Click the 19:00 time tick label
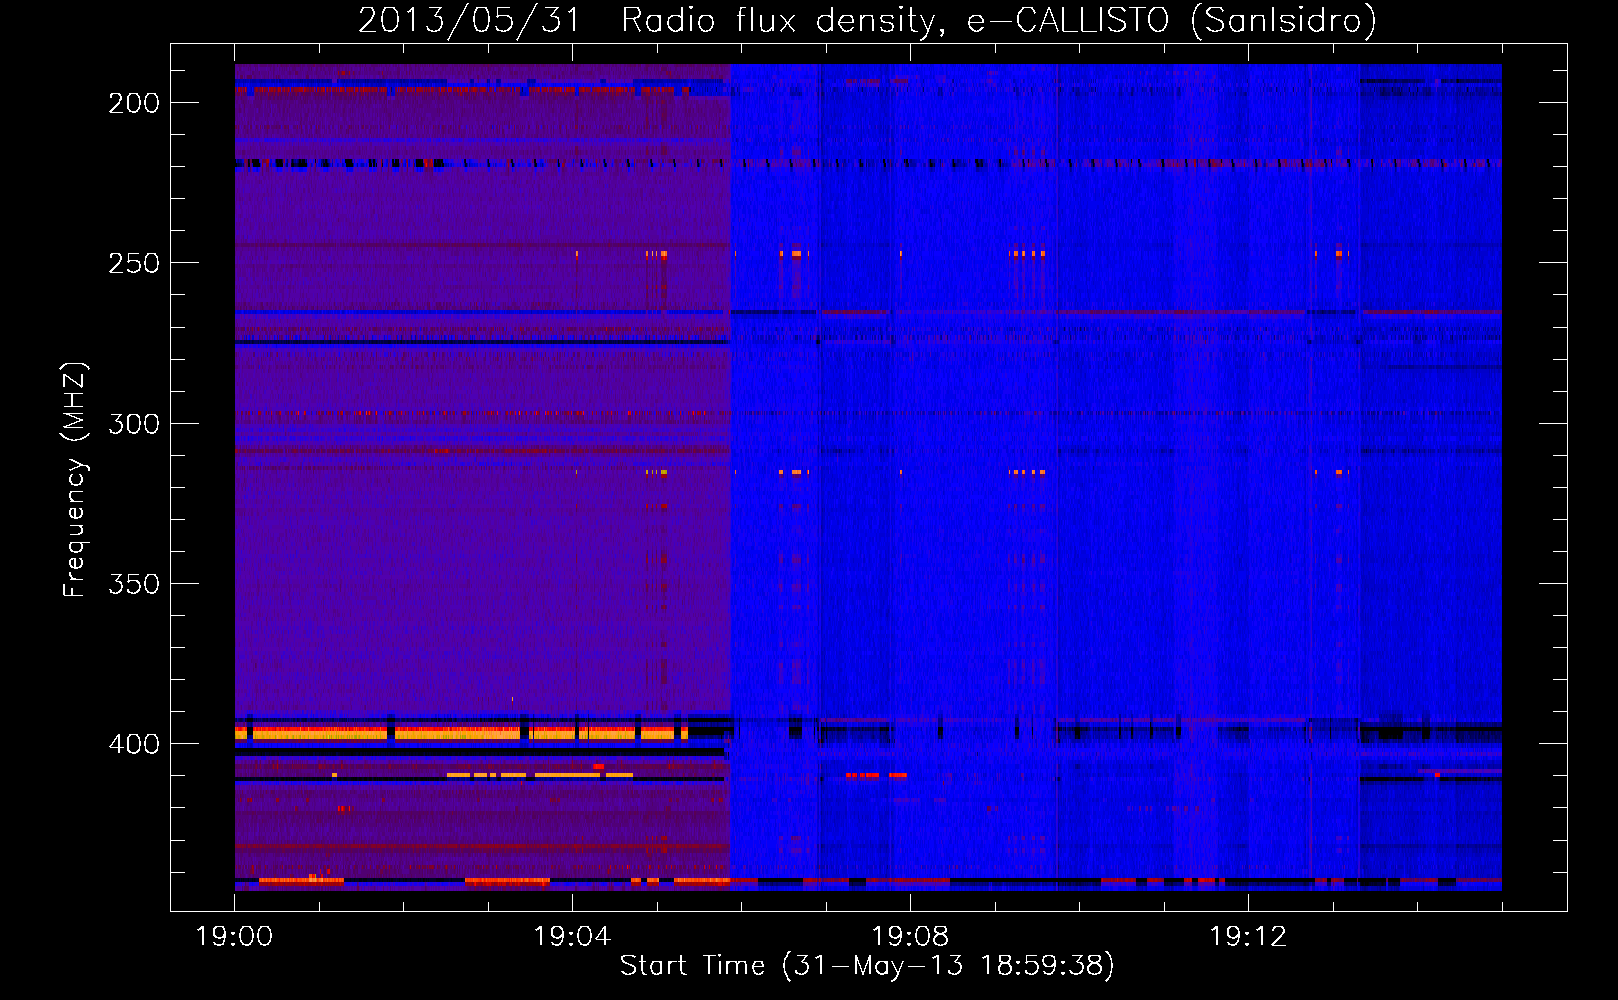The height and width of the screenshot is (1000, 1618). coord(234,937)
